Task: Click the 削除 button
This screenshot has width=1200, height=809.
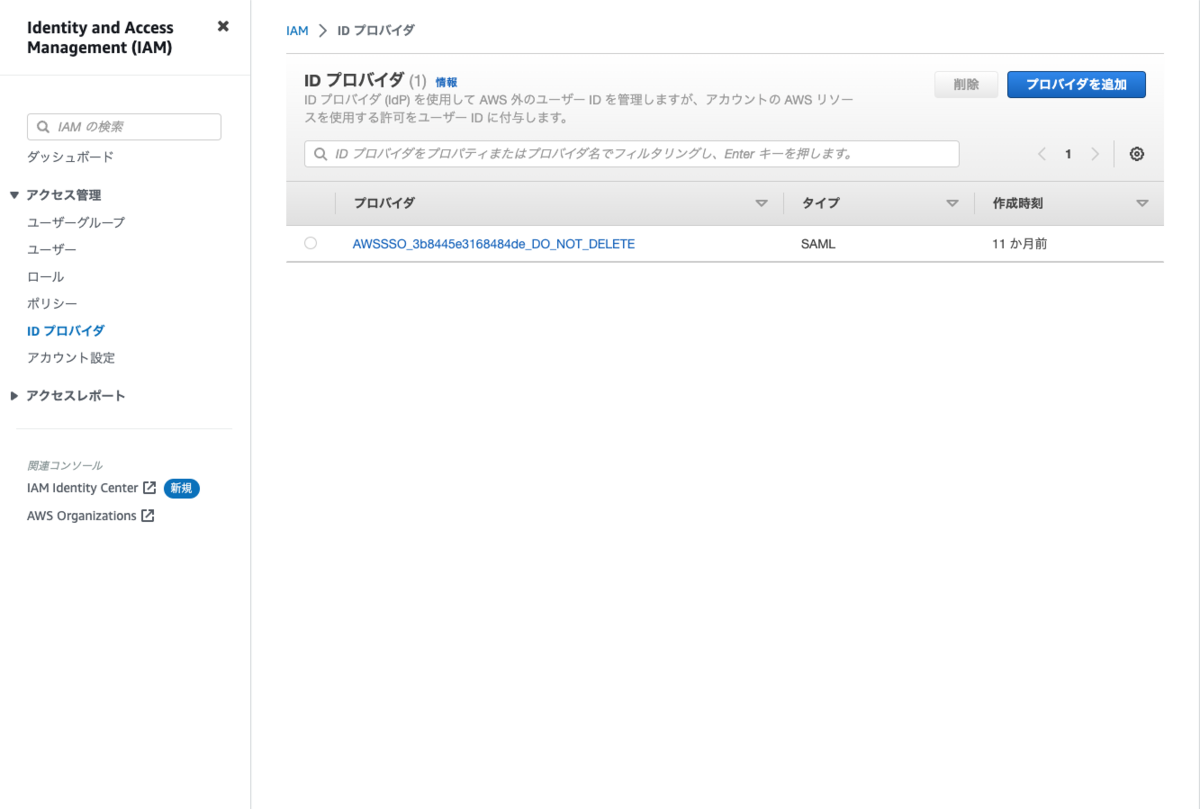Action: coord(964,84)
